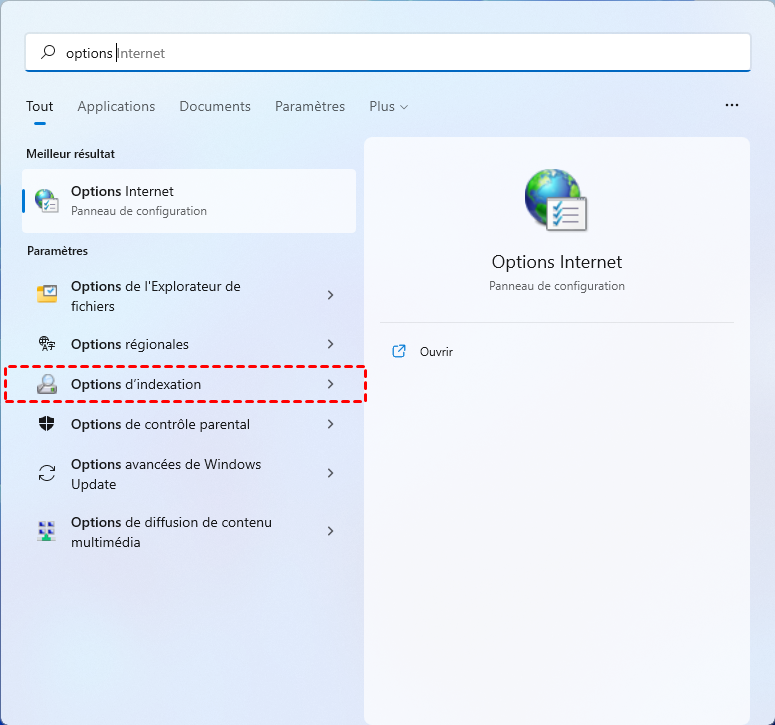This screenshot has width=775, height=725.
Task: Click the search magnifier icon
Action: click(48, 52)
